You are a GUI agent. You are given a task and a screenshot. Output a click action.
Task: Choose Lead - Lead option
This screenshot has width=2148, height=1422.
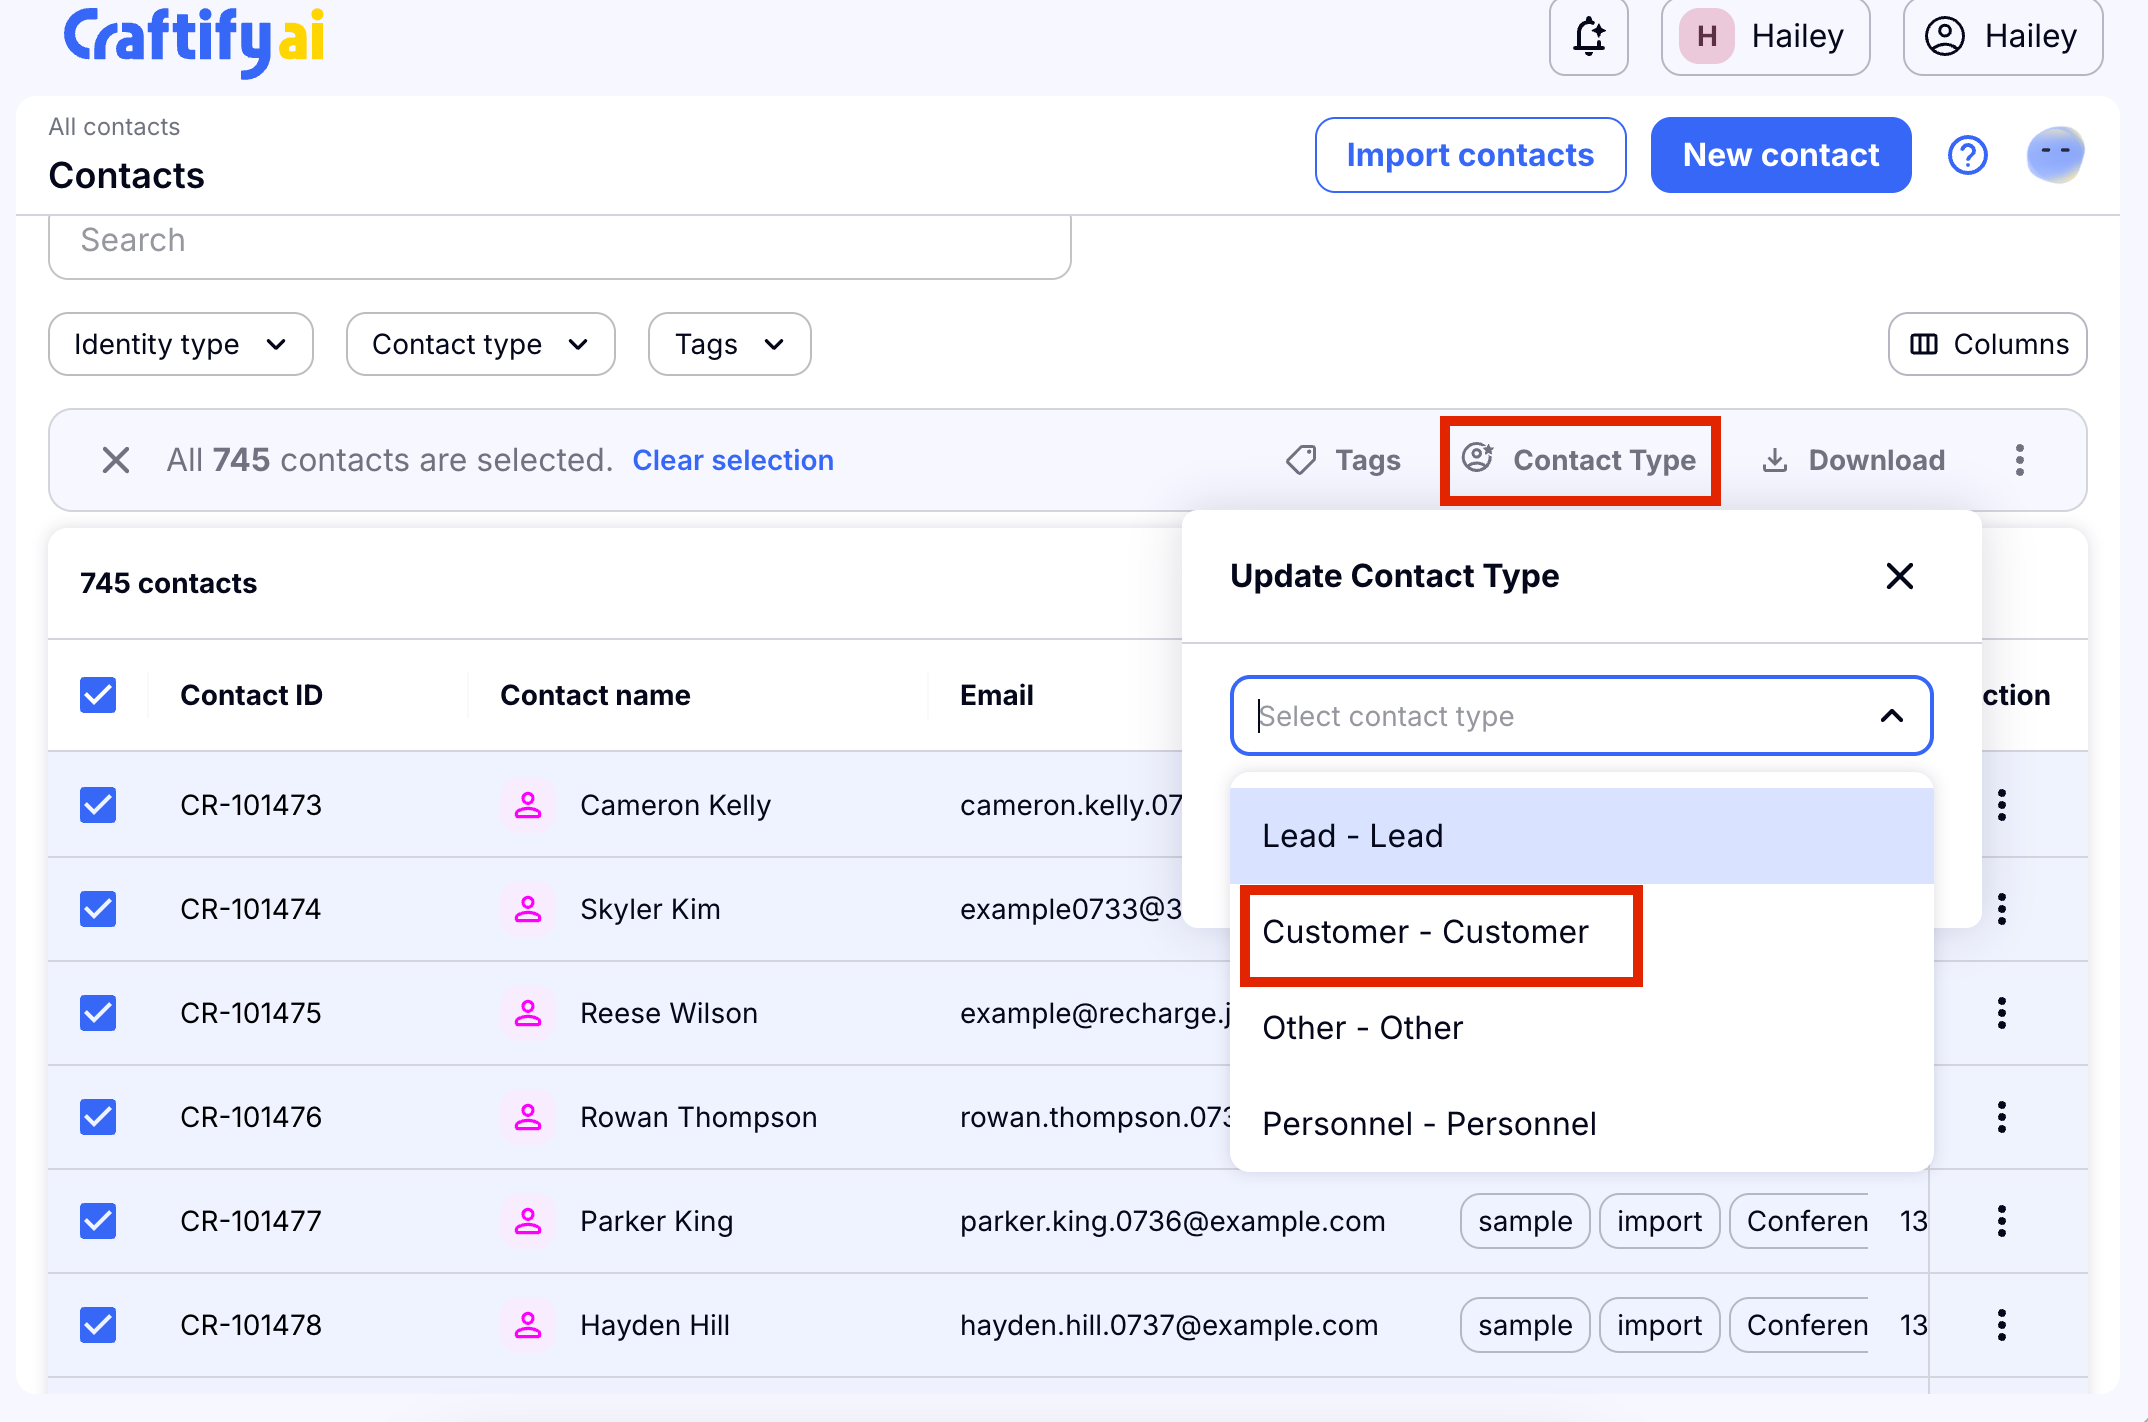point(1581,836)
